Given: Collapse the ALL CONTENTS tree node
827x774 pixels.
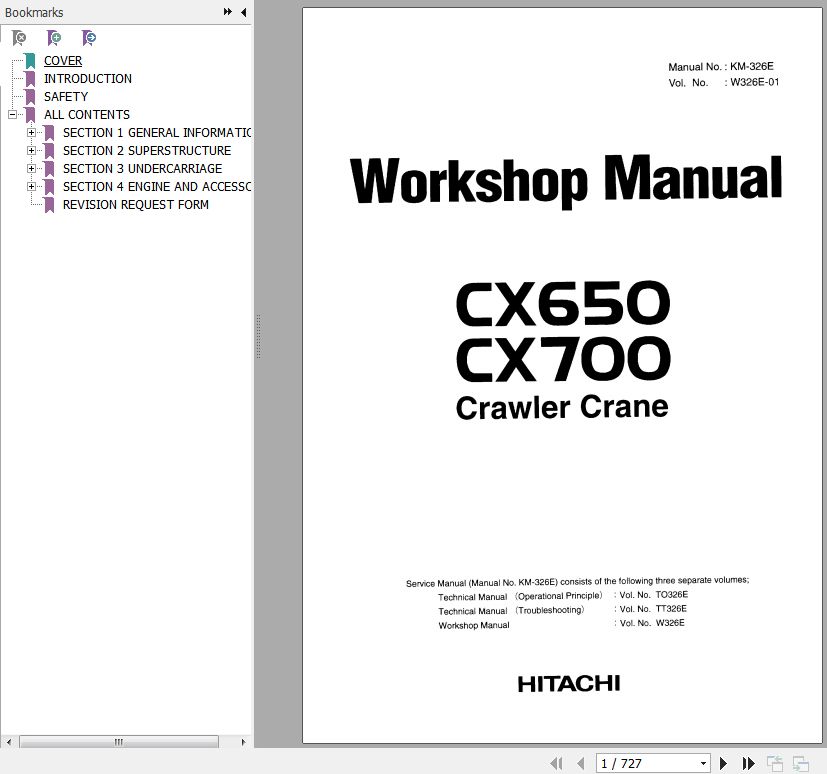Looking at the screenshot, I should (12, 114).
